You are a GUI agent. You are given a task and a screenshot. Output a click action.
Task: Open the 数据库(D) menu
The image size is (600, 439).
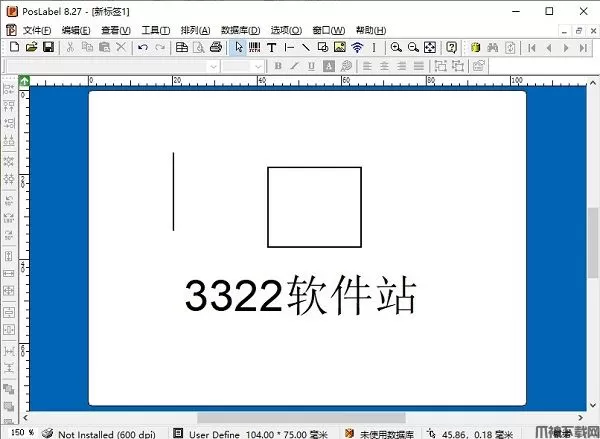241,30
